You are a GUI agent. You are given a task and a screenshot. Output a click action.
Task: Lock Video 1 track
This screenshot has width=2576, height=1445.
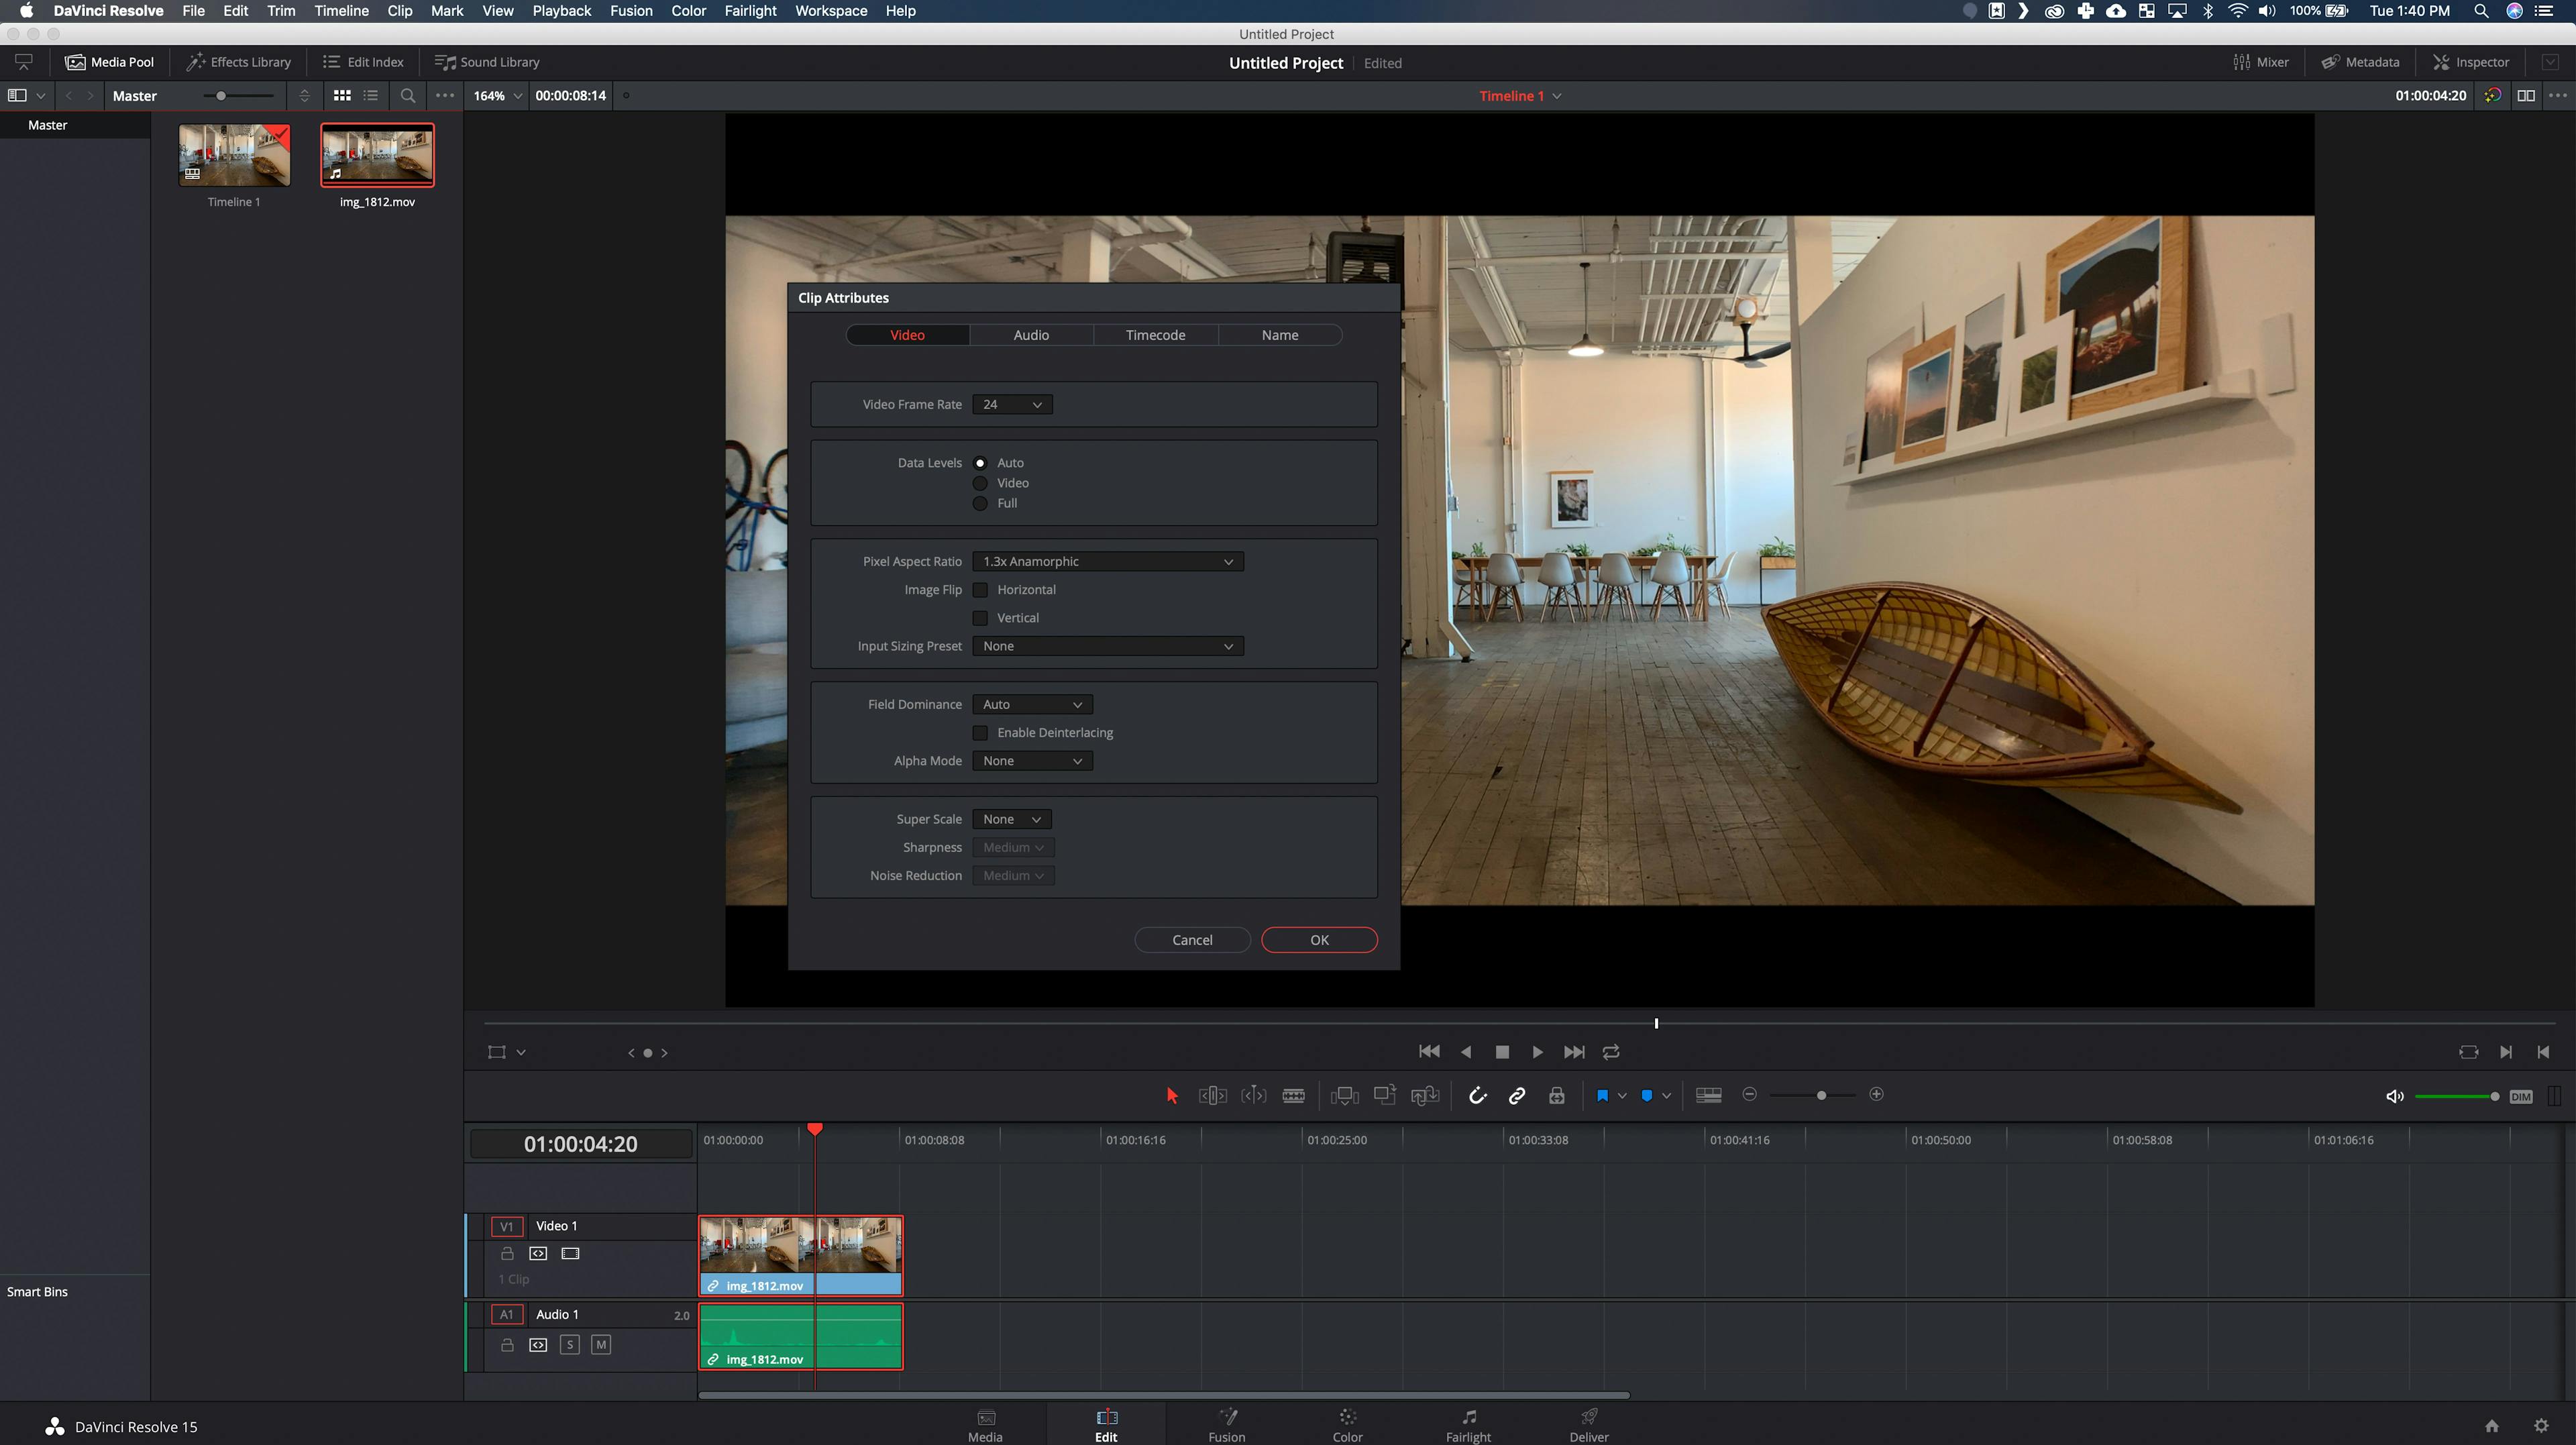click(507, 1254)
